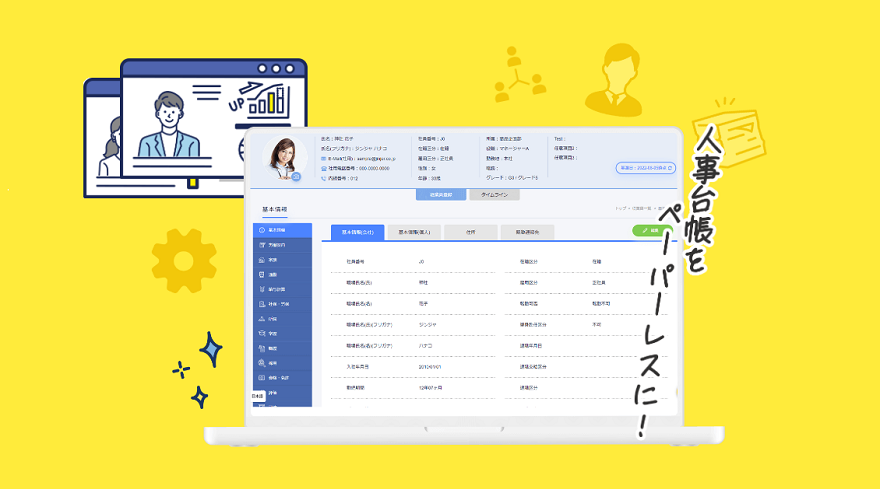The width and height of the screenshot is (880, 489).
Task: Click the graduation cap icon in the sidebar
Action: tap(261, 333)
